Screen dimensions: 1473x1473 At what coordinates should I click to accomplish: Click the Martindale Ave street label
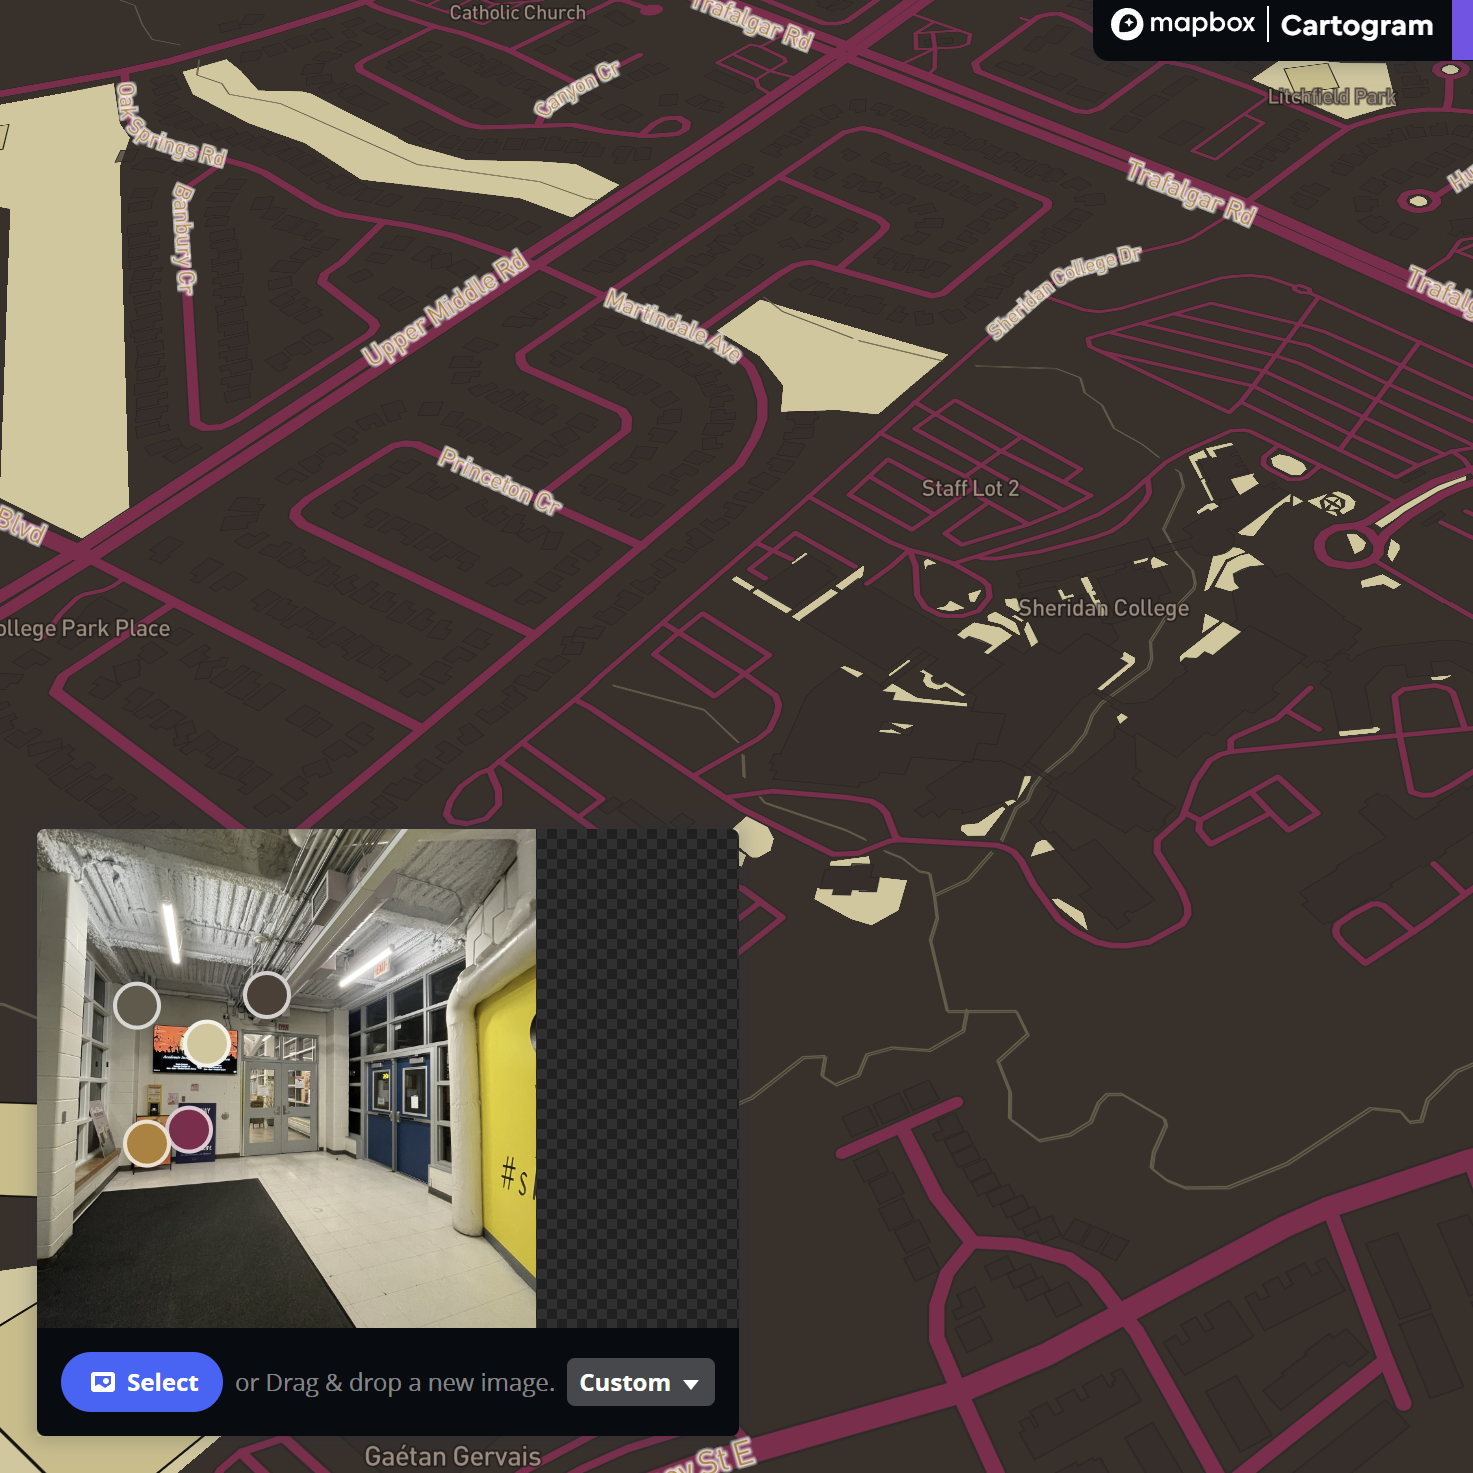click(673, 325)
